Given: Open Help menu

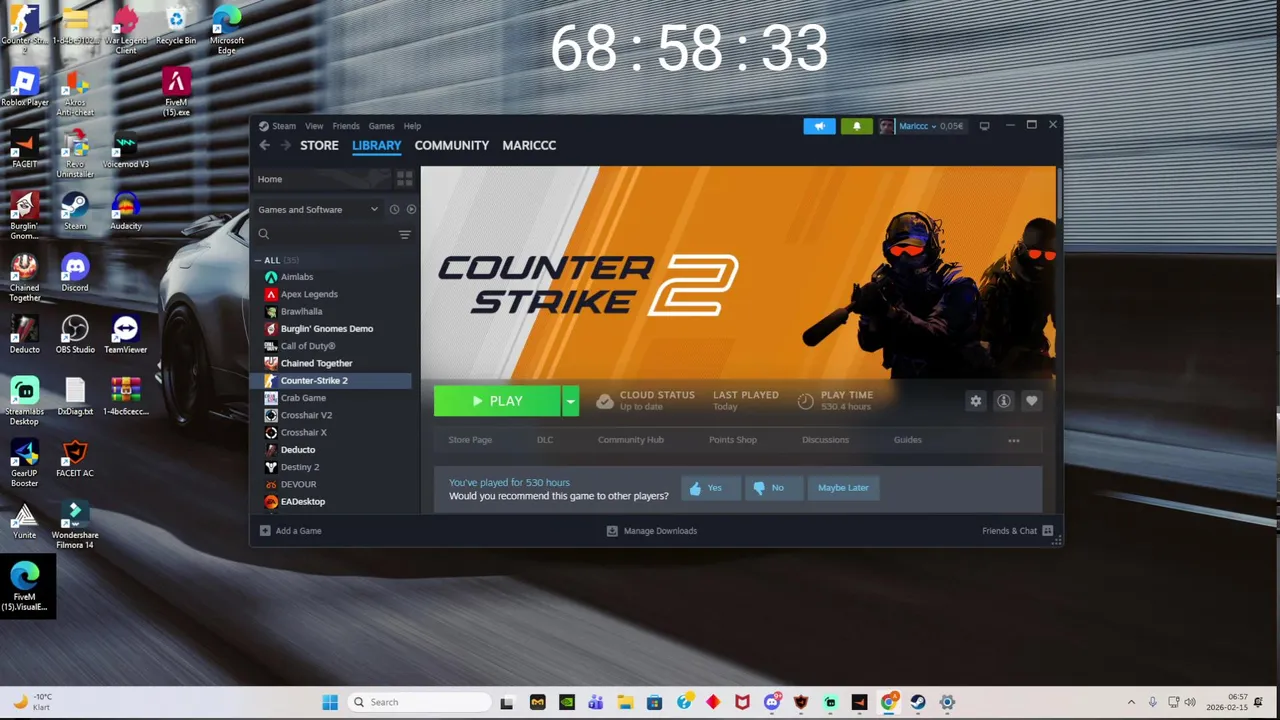Looking at the screenshot, I should pos(412,126).
